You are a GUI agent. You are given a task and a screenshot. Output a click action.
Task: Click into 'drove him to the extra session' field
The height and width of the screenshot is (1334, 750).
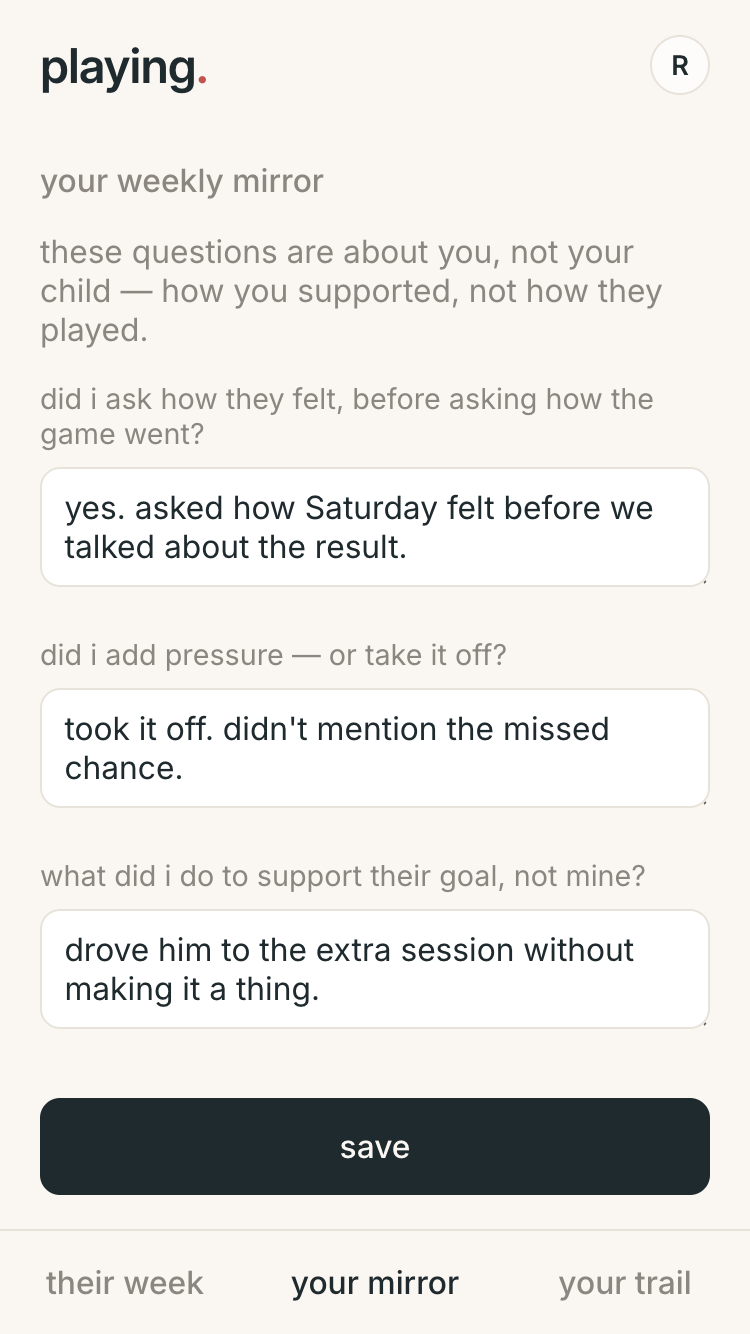pos(375,969)
